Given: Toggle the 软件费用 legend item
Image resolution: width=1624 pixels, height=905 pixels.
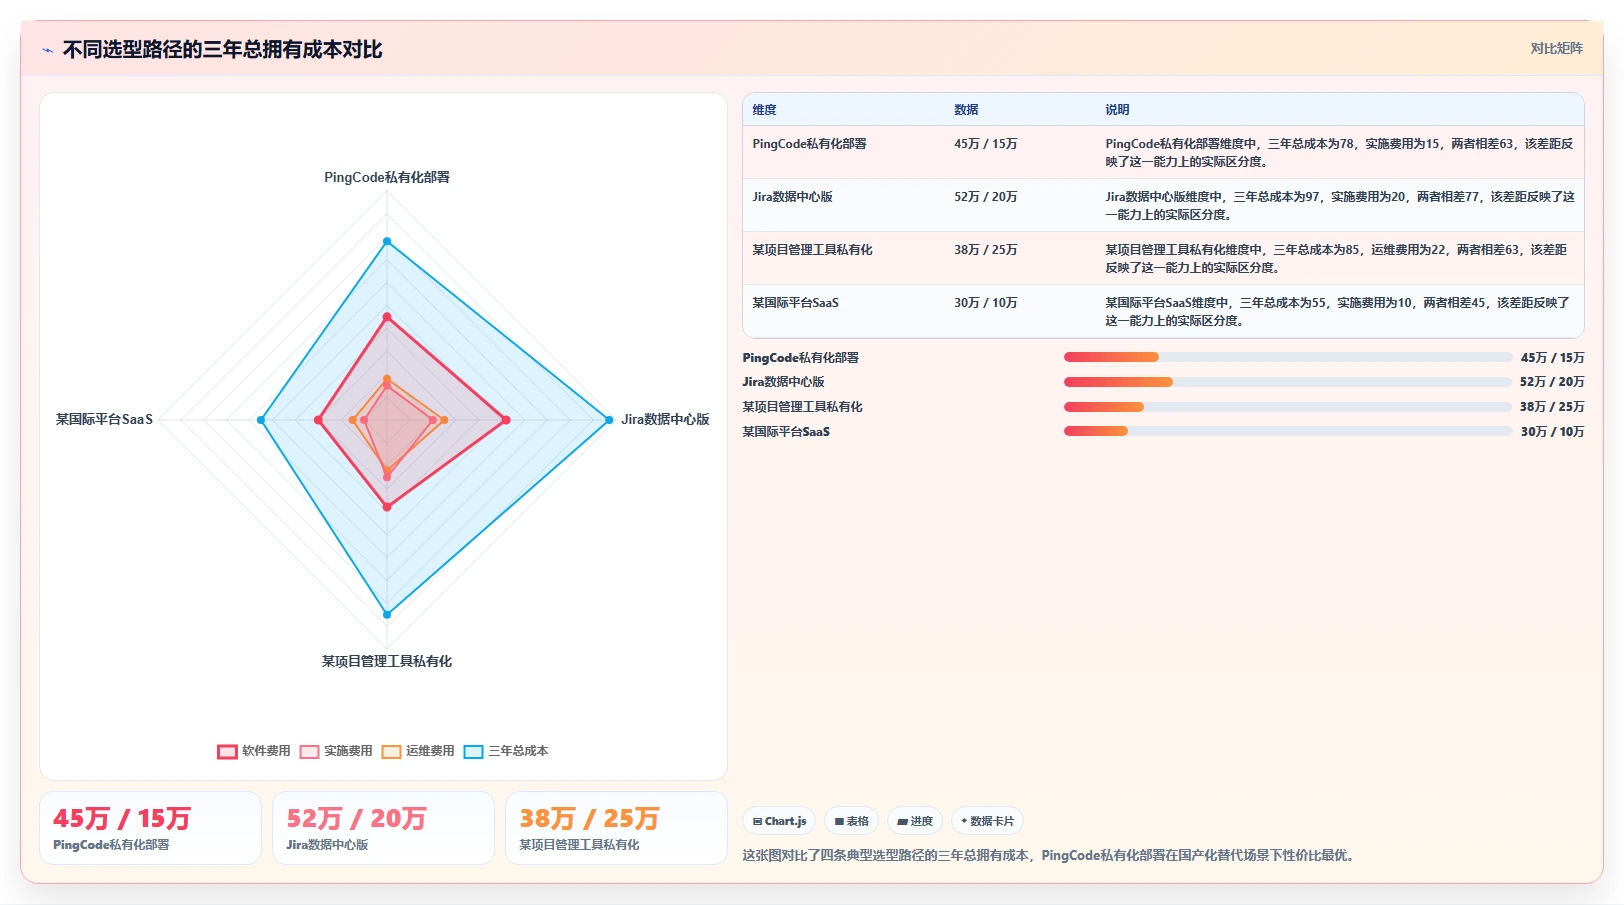Looking at the screenshot, I should 254,751.
